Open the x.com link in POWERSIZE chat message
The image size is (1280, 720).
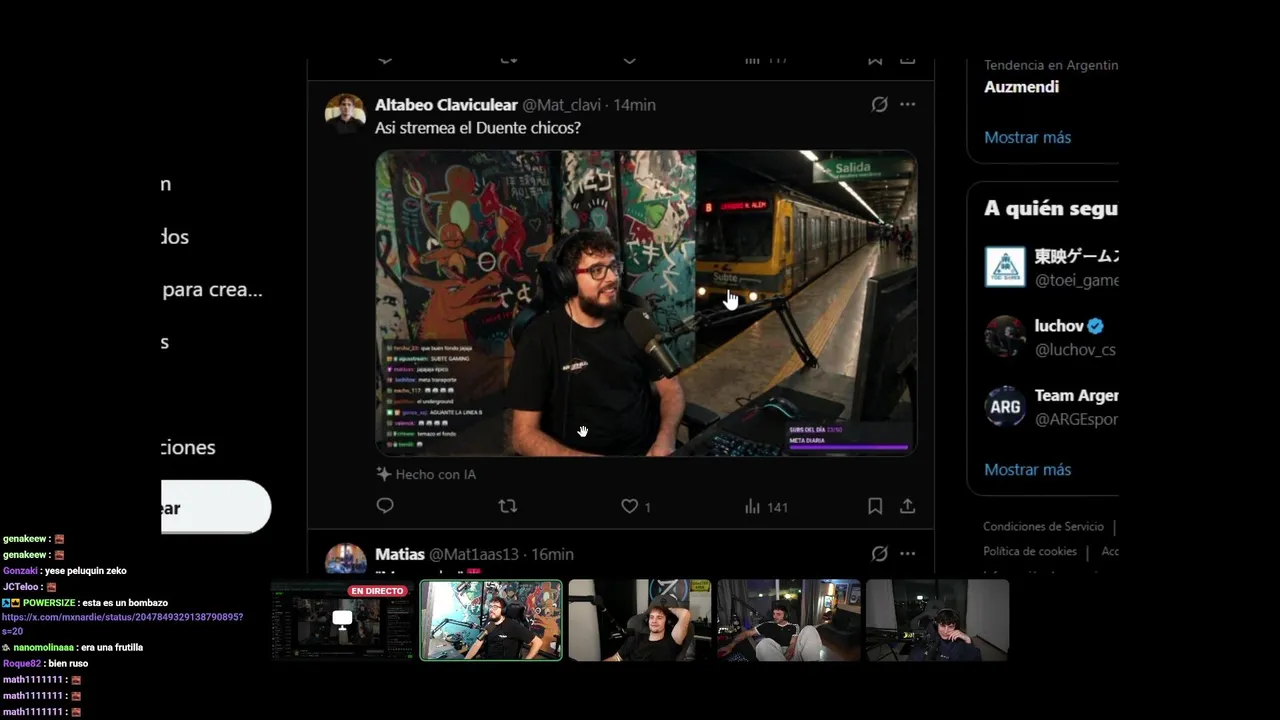[x=122, y=624]
